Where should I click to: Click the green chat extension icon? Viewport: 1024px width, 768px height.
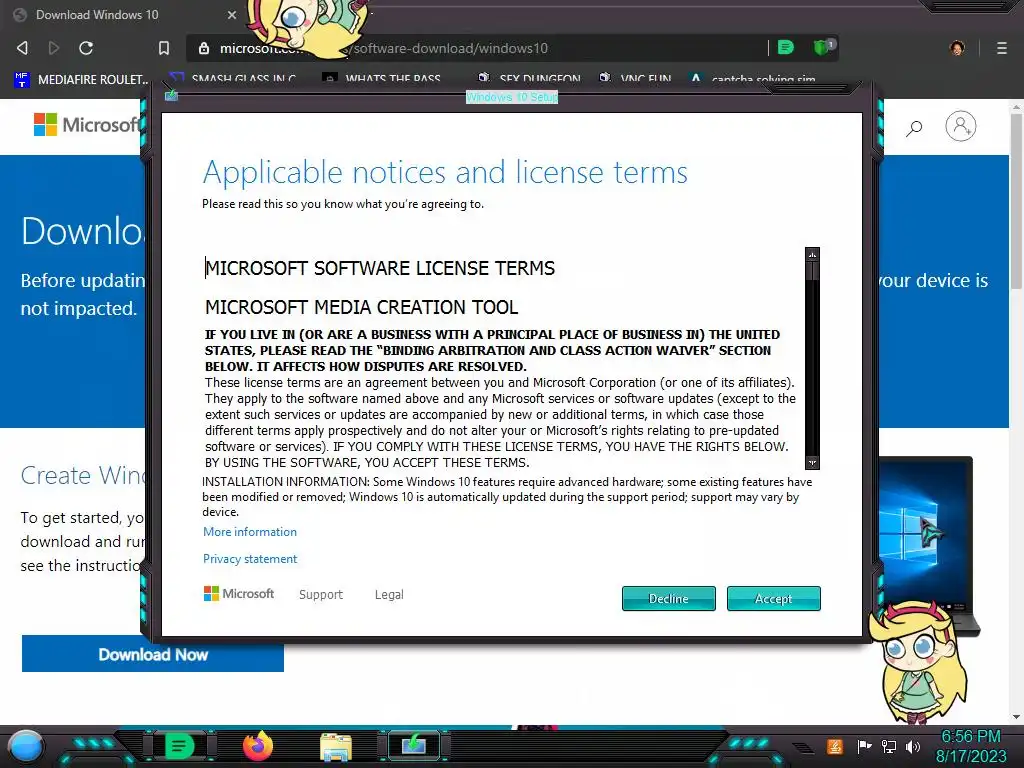786,47
